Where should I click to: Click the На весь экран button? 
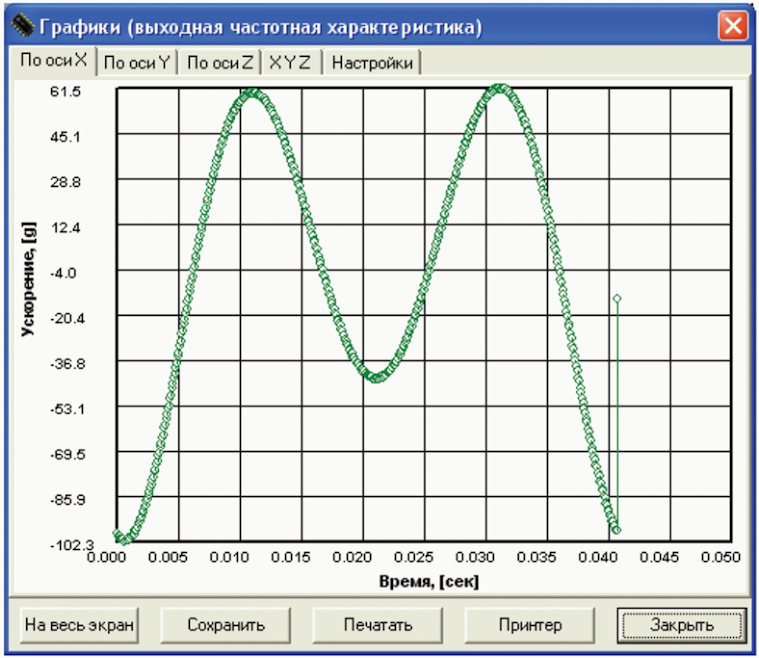pyautogui.click(x=79, y=625)
